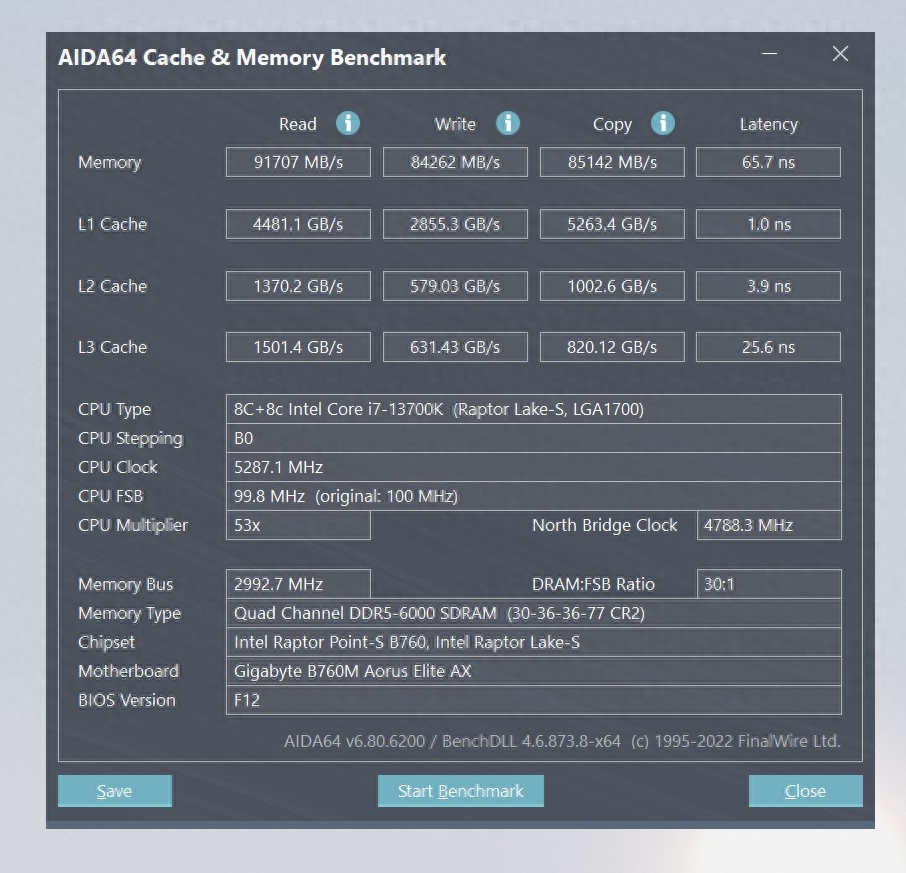Select Memory write value 84262 MB/s
Screen dimensions: 906x873
[455, 162]
